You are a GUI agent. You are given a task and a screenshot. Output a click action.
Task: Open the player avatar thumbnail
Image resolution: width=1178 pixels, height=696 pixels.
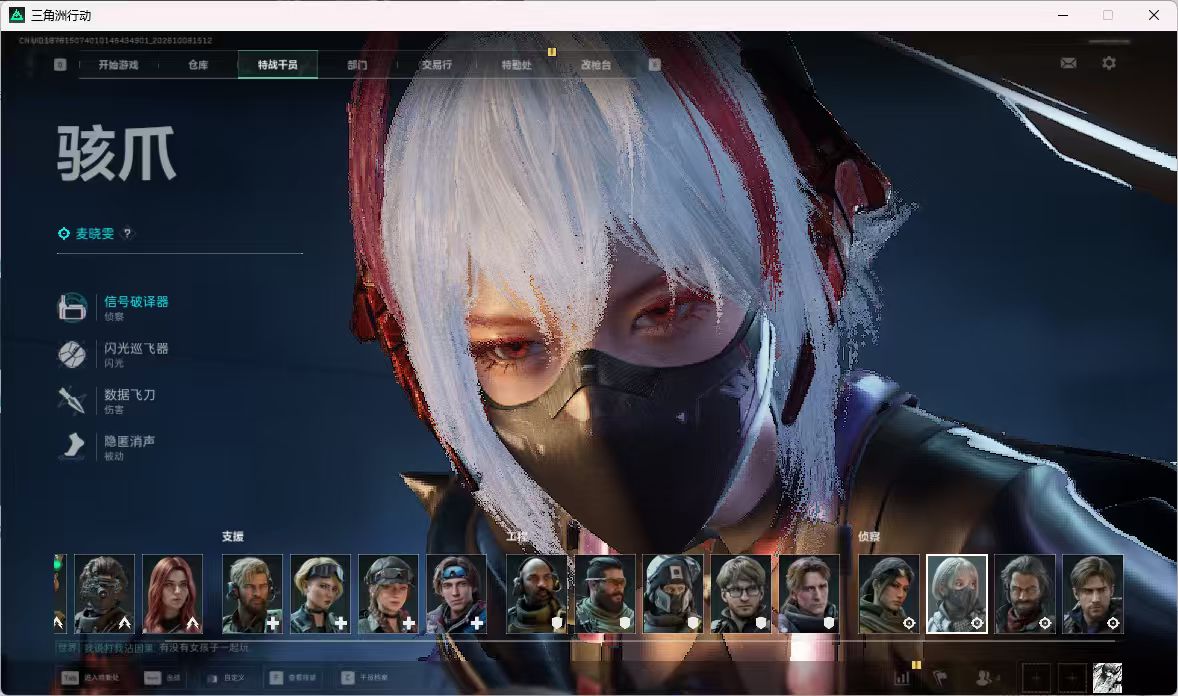point(1107,678)
